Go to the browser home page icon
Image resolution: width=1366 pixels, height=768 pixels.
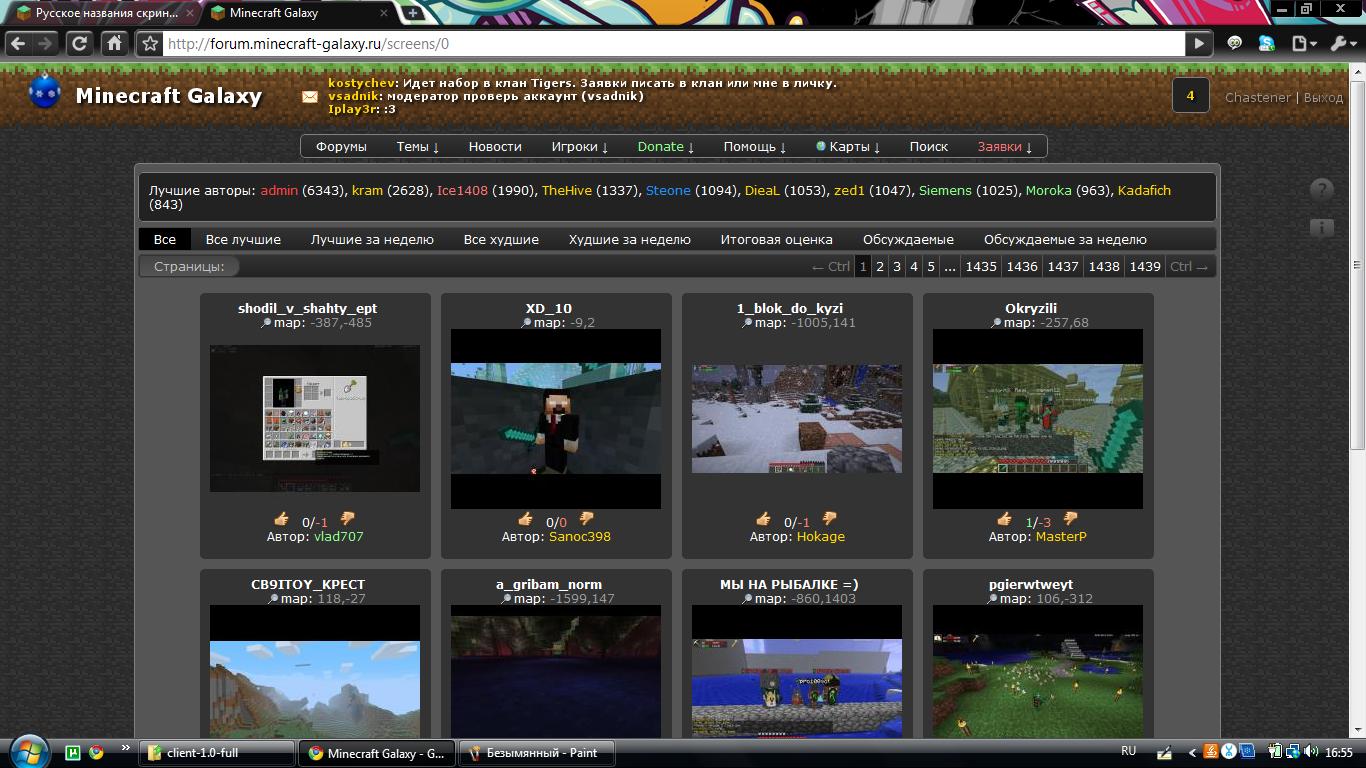[x=114, y=43]
